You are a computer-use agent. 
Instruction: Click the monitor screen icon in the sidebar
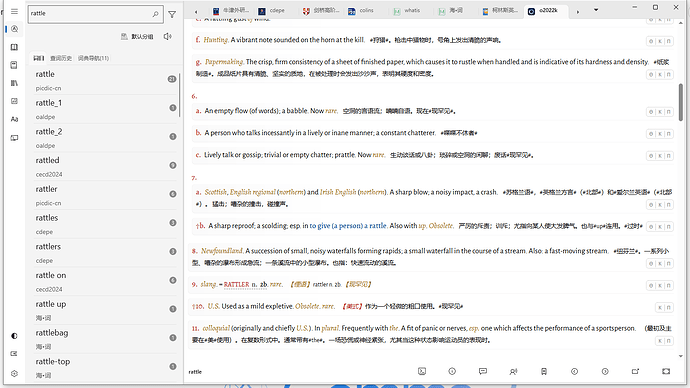[14, 138]
